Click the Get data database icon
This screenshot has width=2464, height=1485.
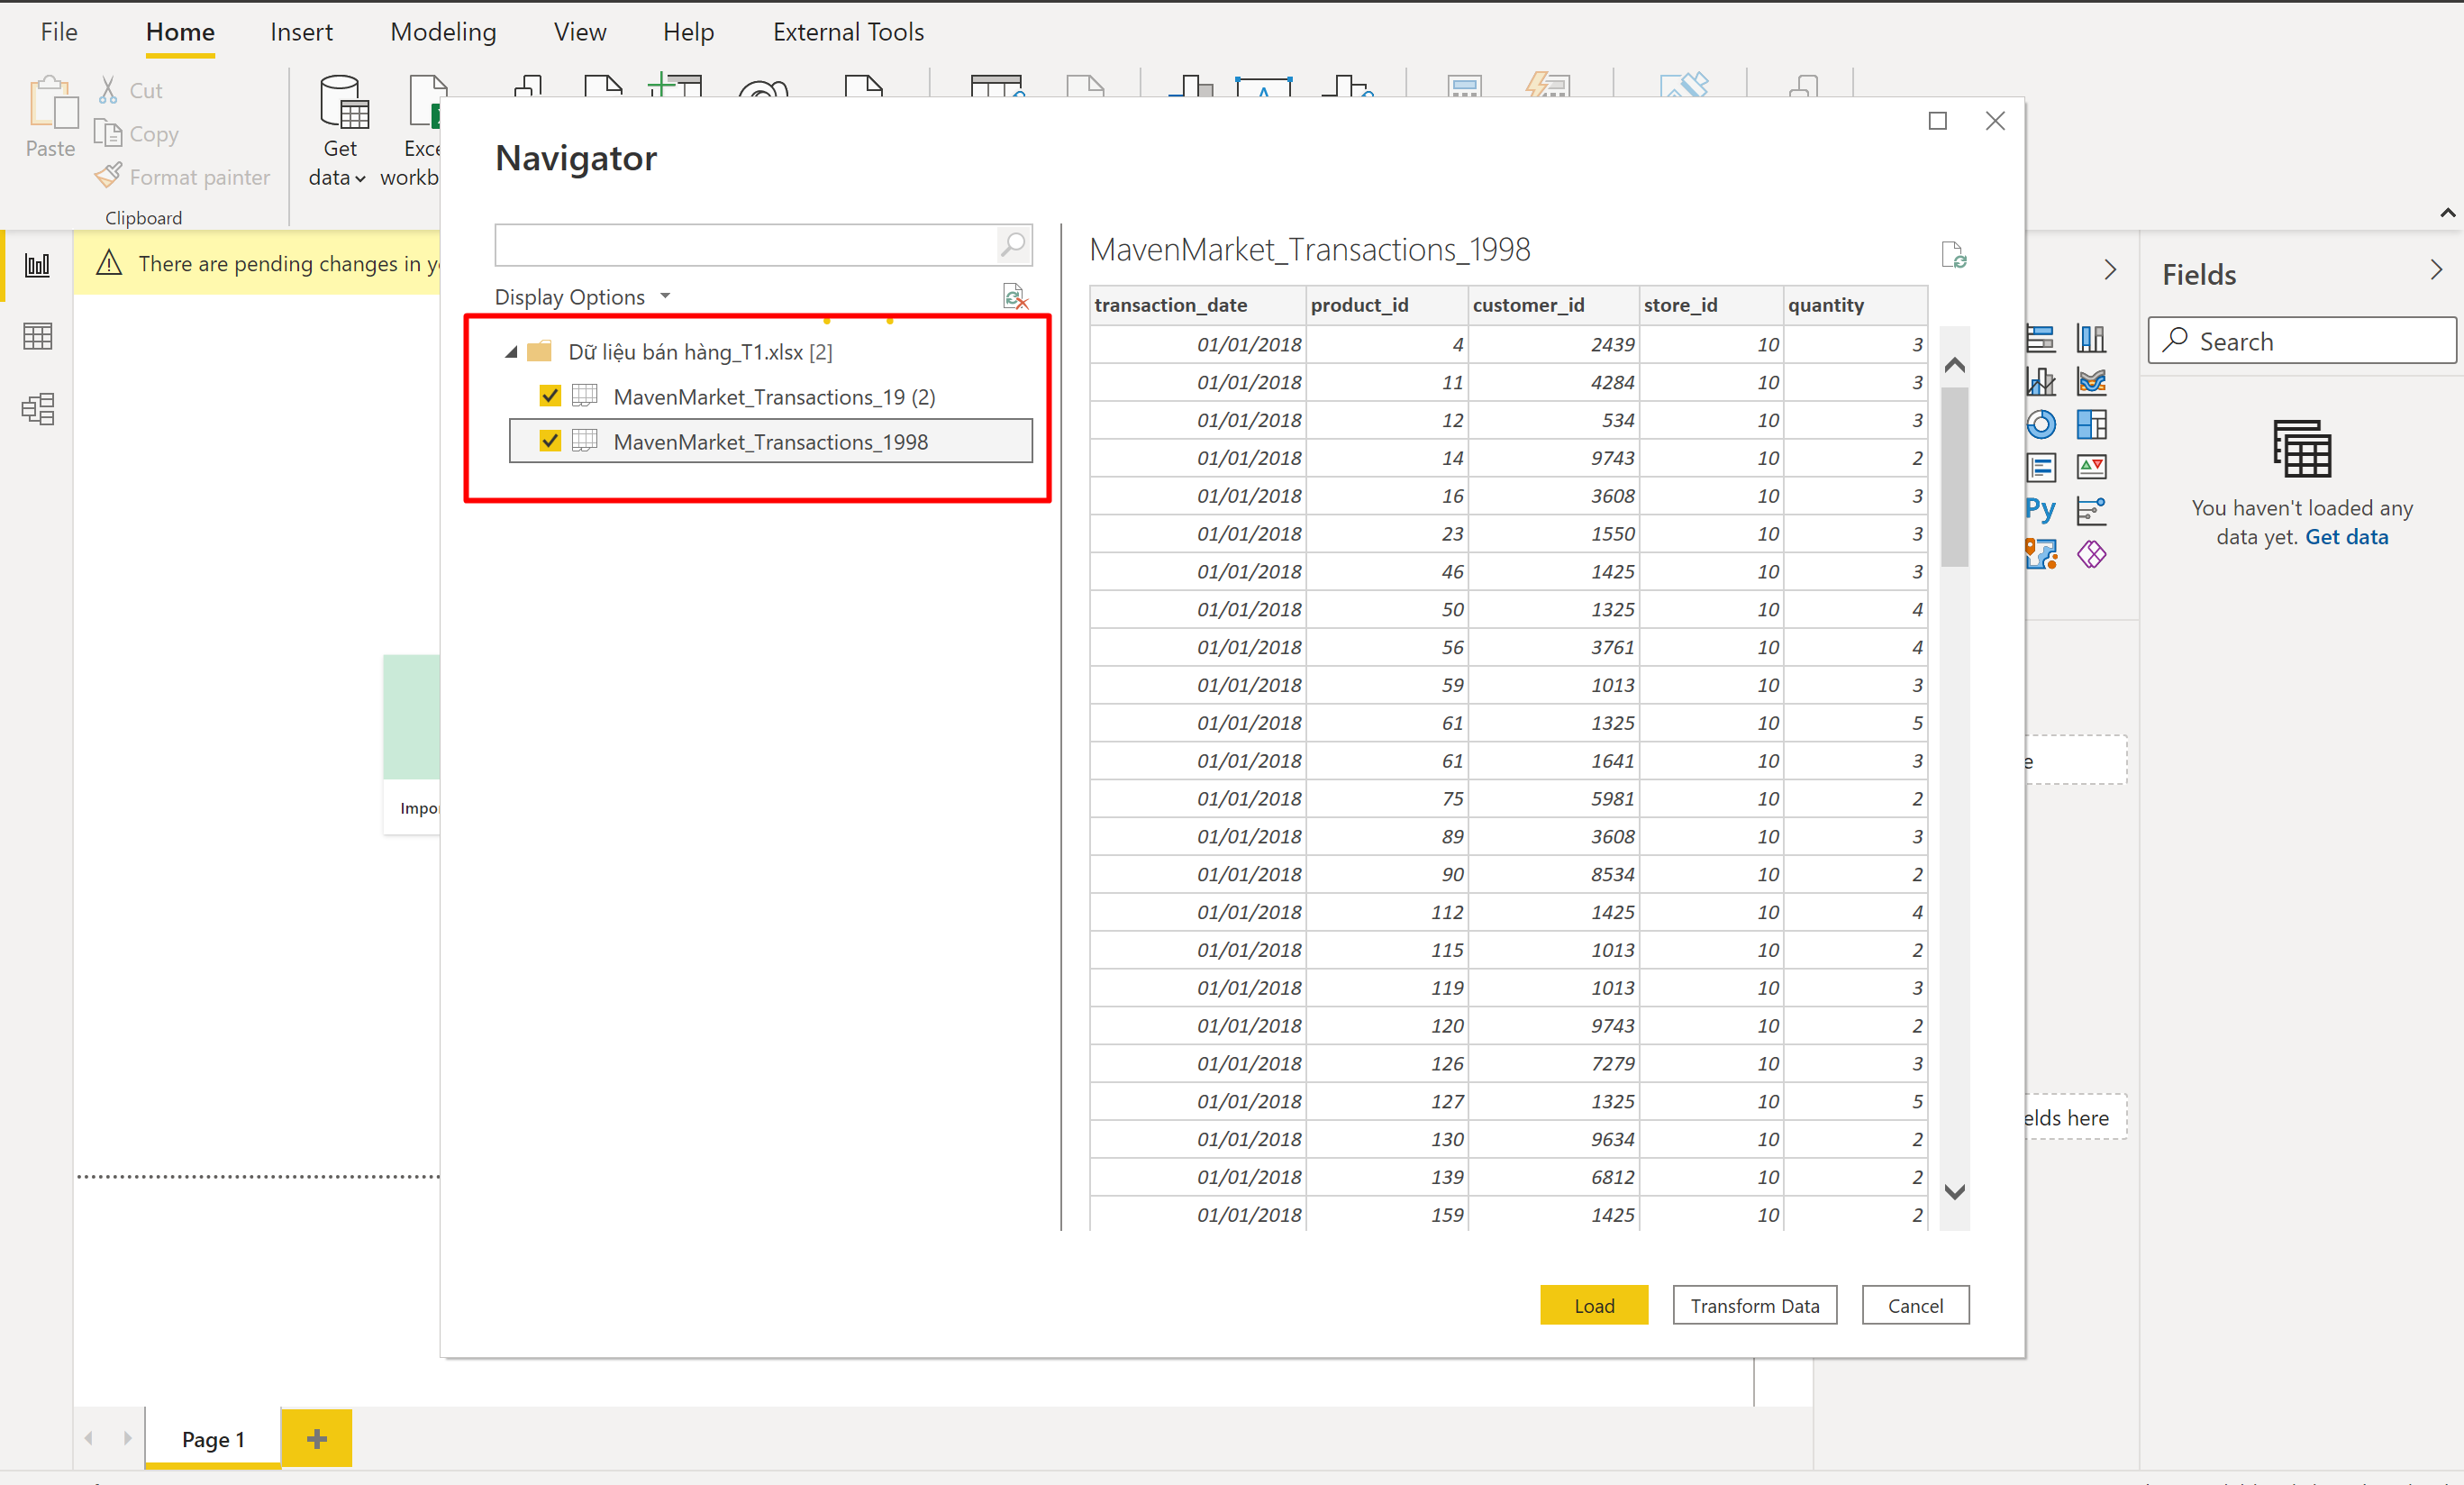click(x=343, y=102)
